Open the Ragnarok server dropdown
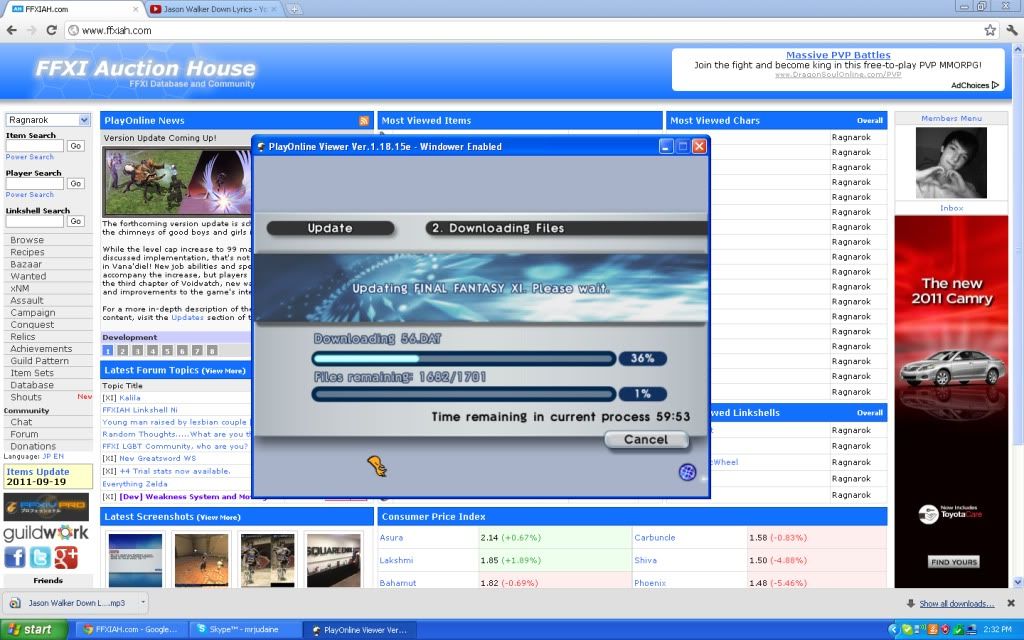Screen dimensions: 1024x640 coord(48,120)
